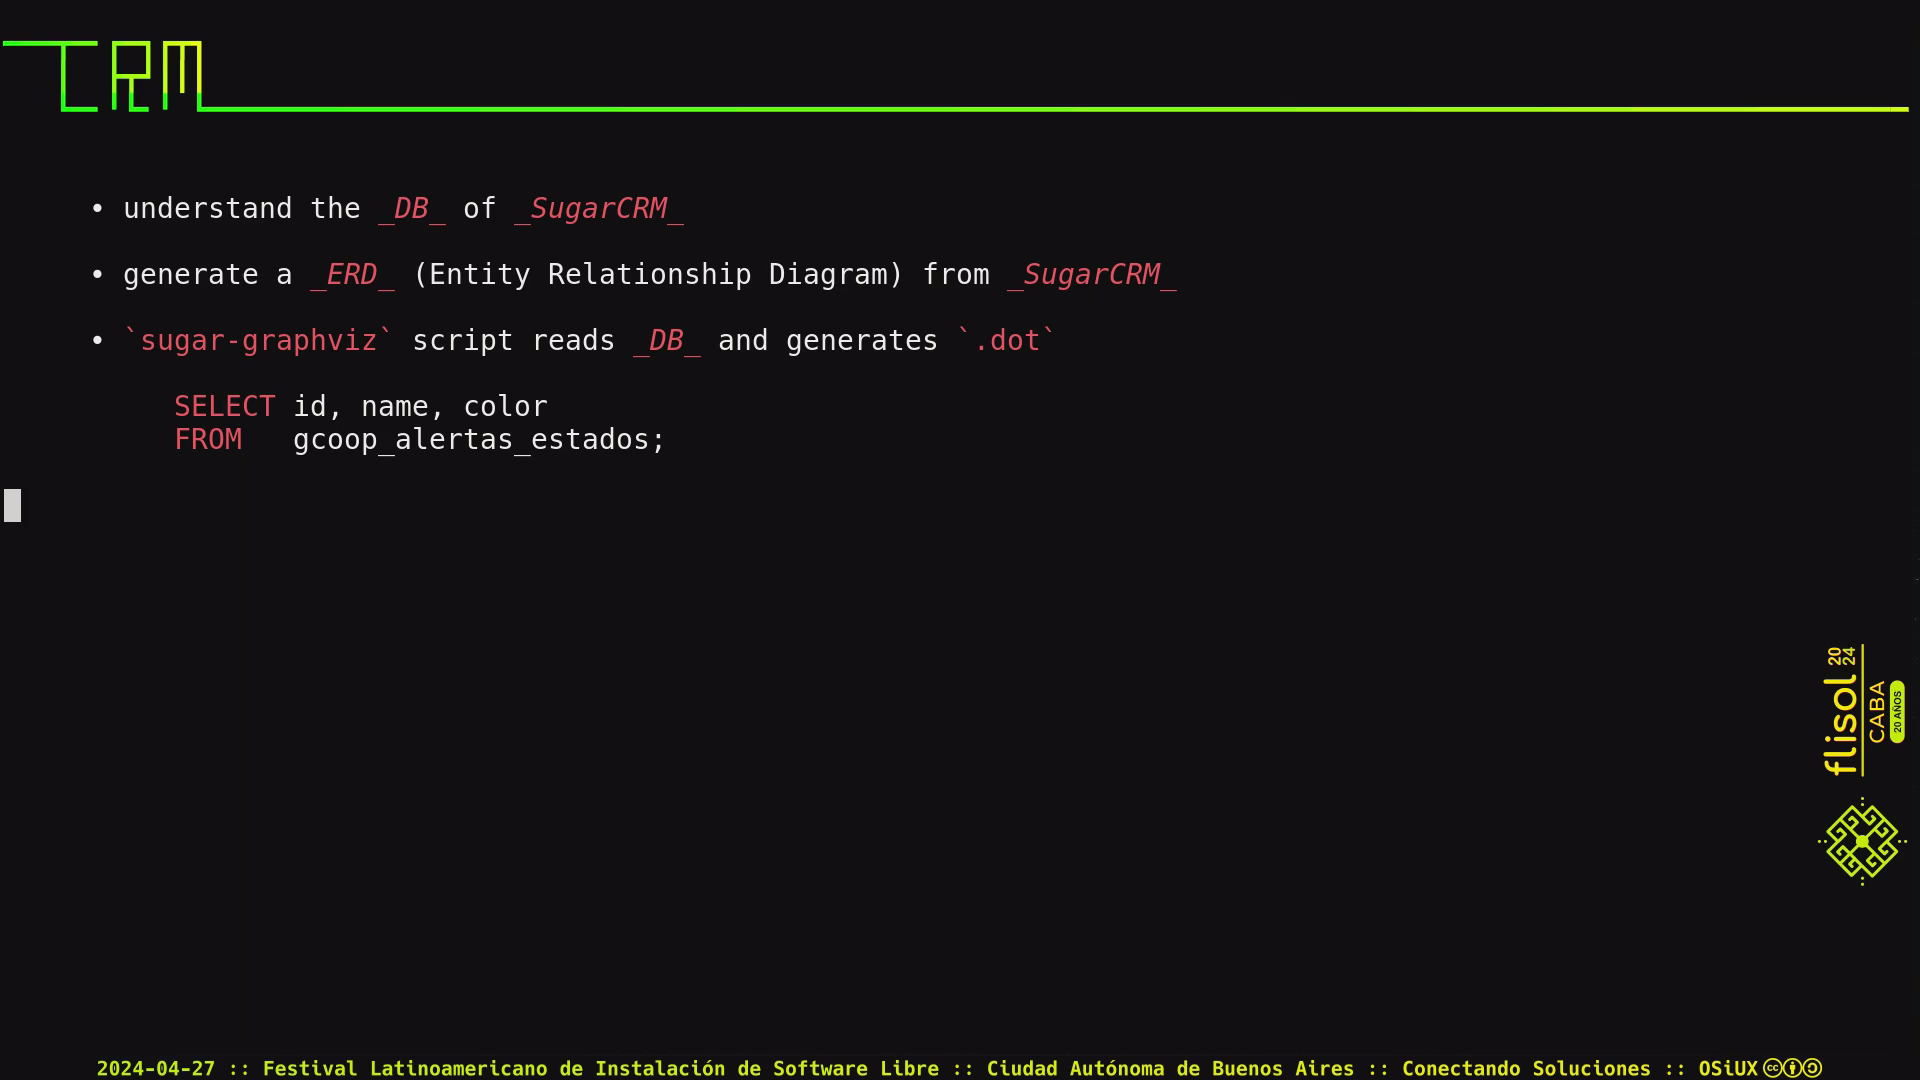Click "Ciudad Autónoma de Buenos Aires" footer text

coord(1170,1068)
